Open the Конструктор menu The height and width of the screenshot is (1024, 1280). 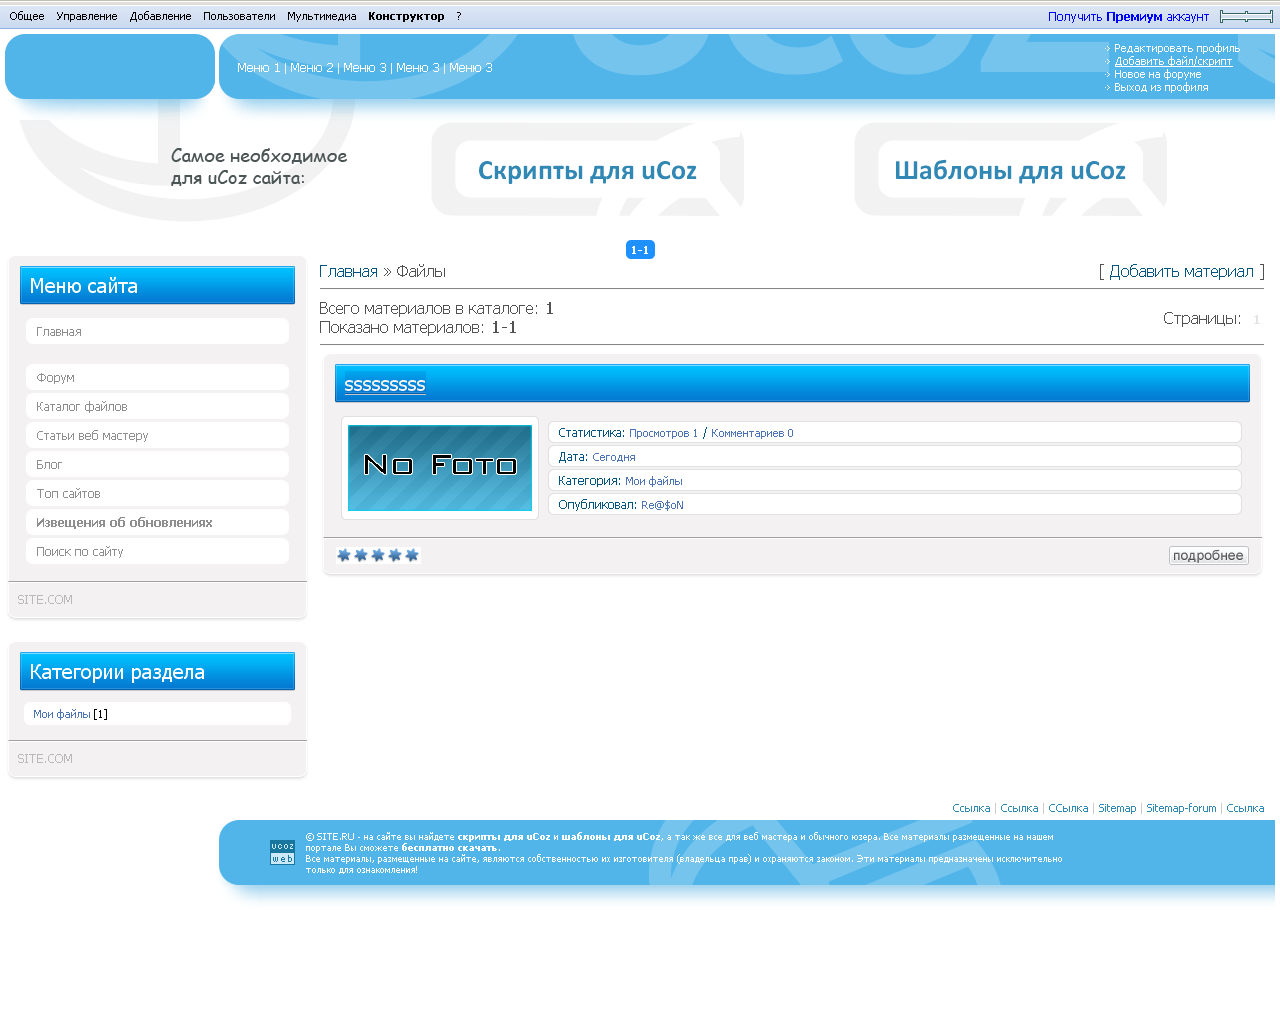click(x=406, y=16)
